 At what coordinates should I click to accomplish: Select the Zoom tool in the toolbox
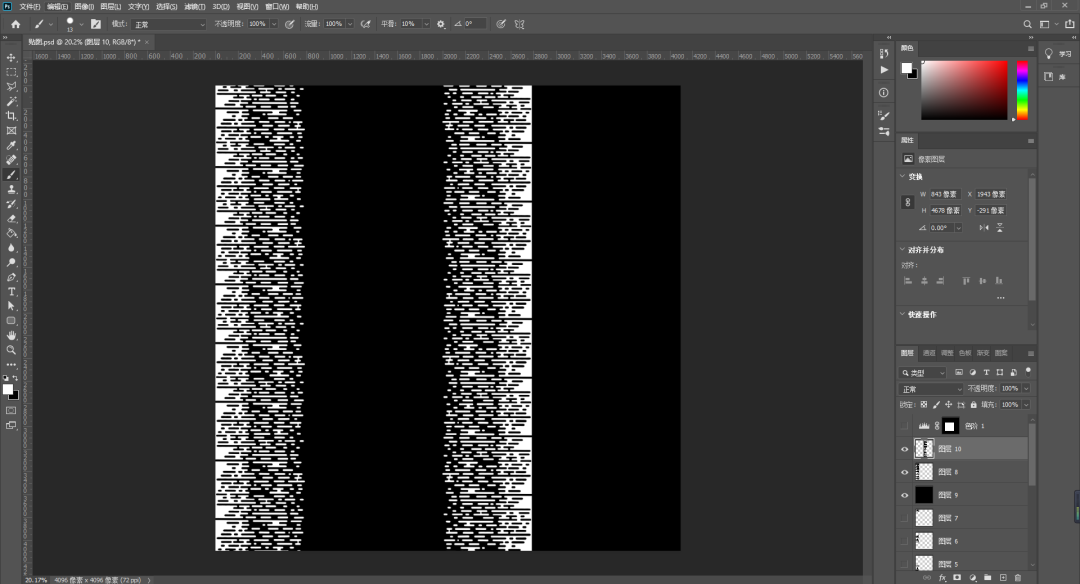click(x=11, y=350)
